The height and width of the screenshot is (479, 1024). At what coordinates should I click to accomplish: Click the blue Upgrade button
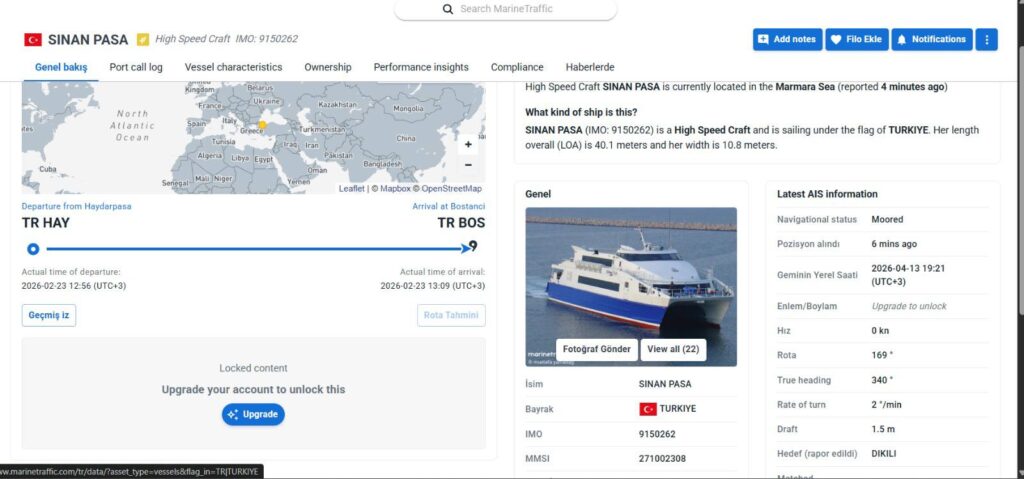point(253,414)
